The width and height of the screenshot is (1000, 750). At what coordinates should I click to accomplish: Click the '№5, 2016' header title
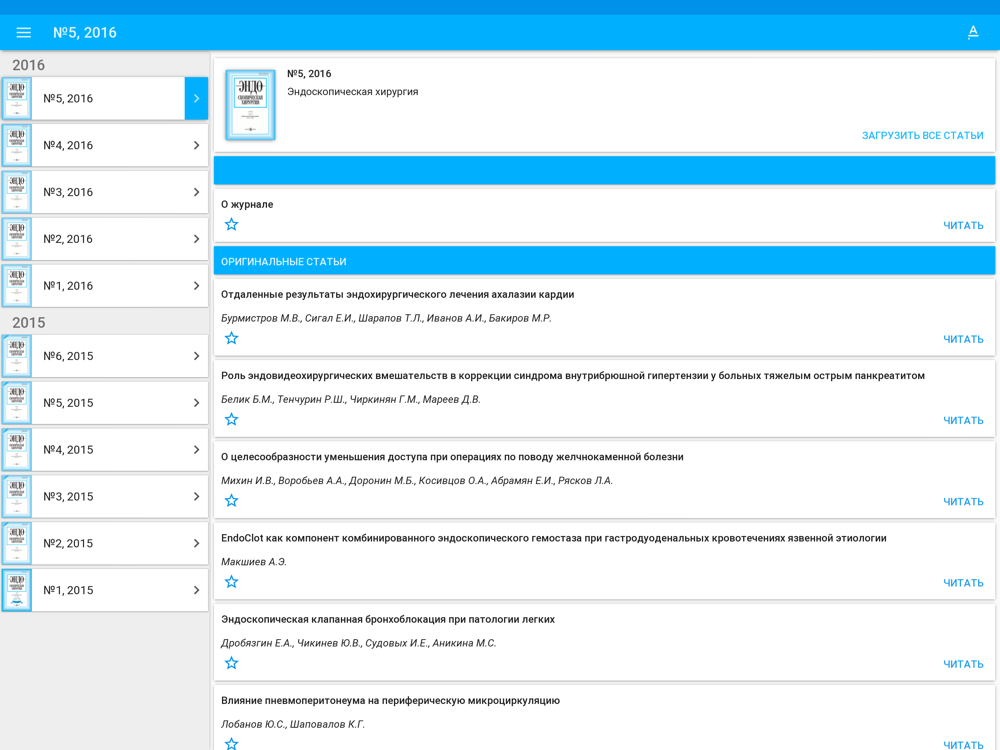[85, 33]
